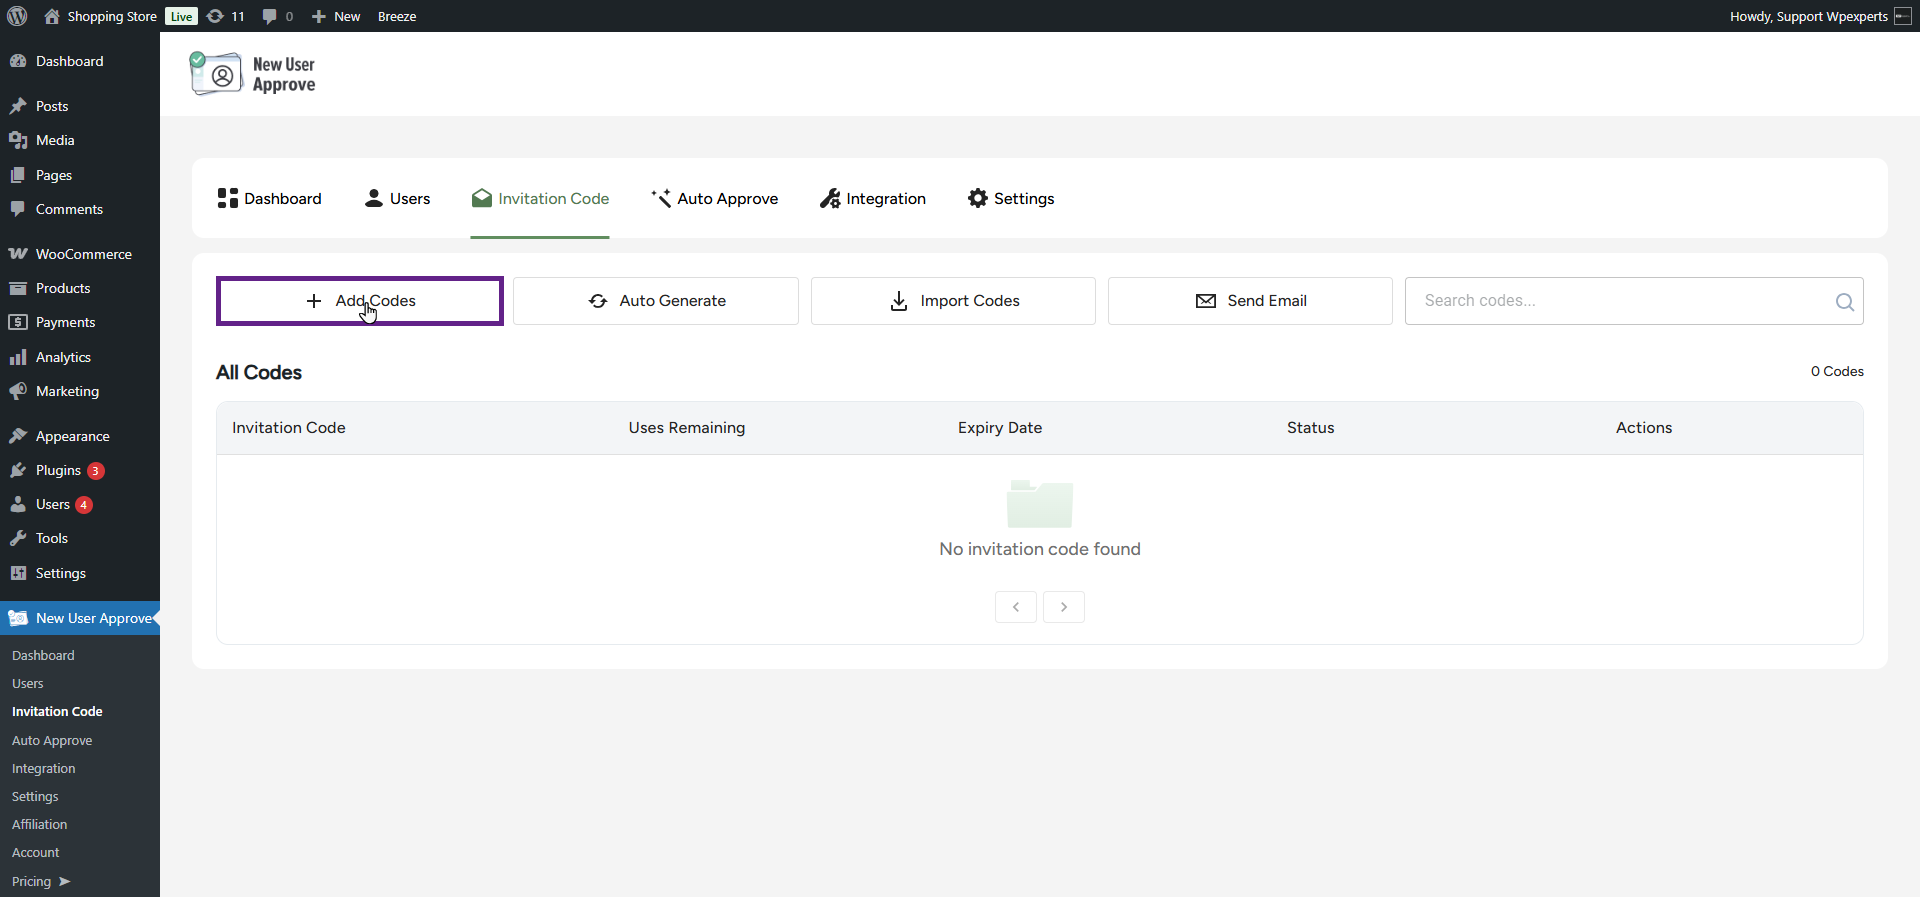Open the plugin Settings tab
1920x897 pixels.
coord(1011,198)
